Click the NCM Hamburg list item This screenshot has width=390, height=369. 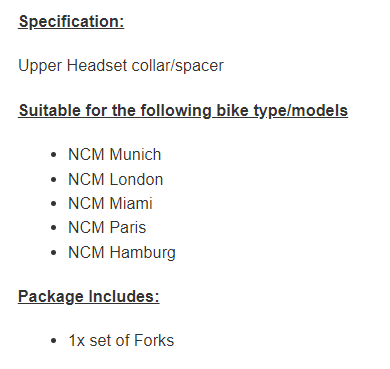[x=122, y=252]
